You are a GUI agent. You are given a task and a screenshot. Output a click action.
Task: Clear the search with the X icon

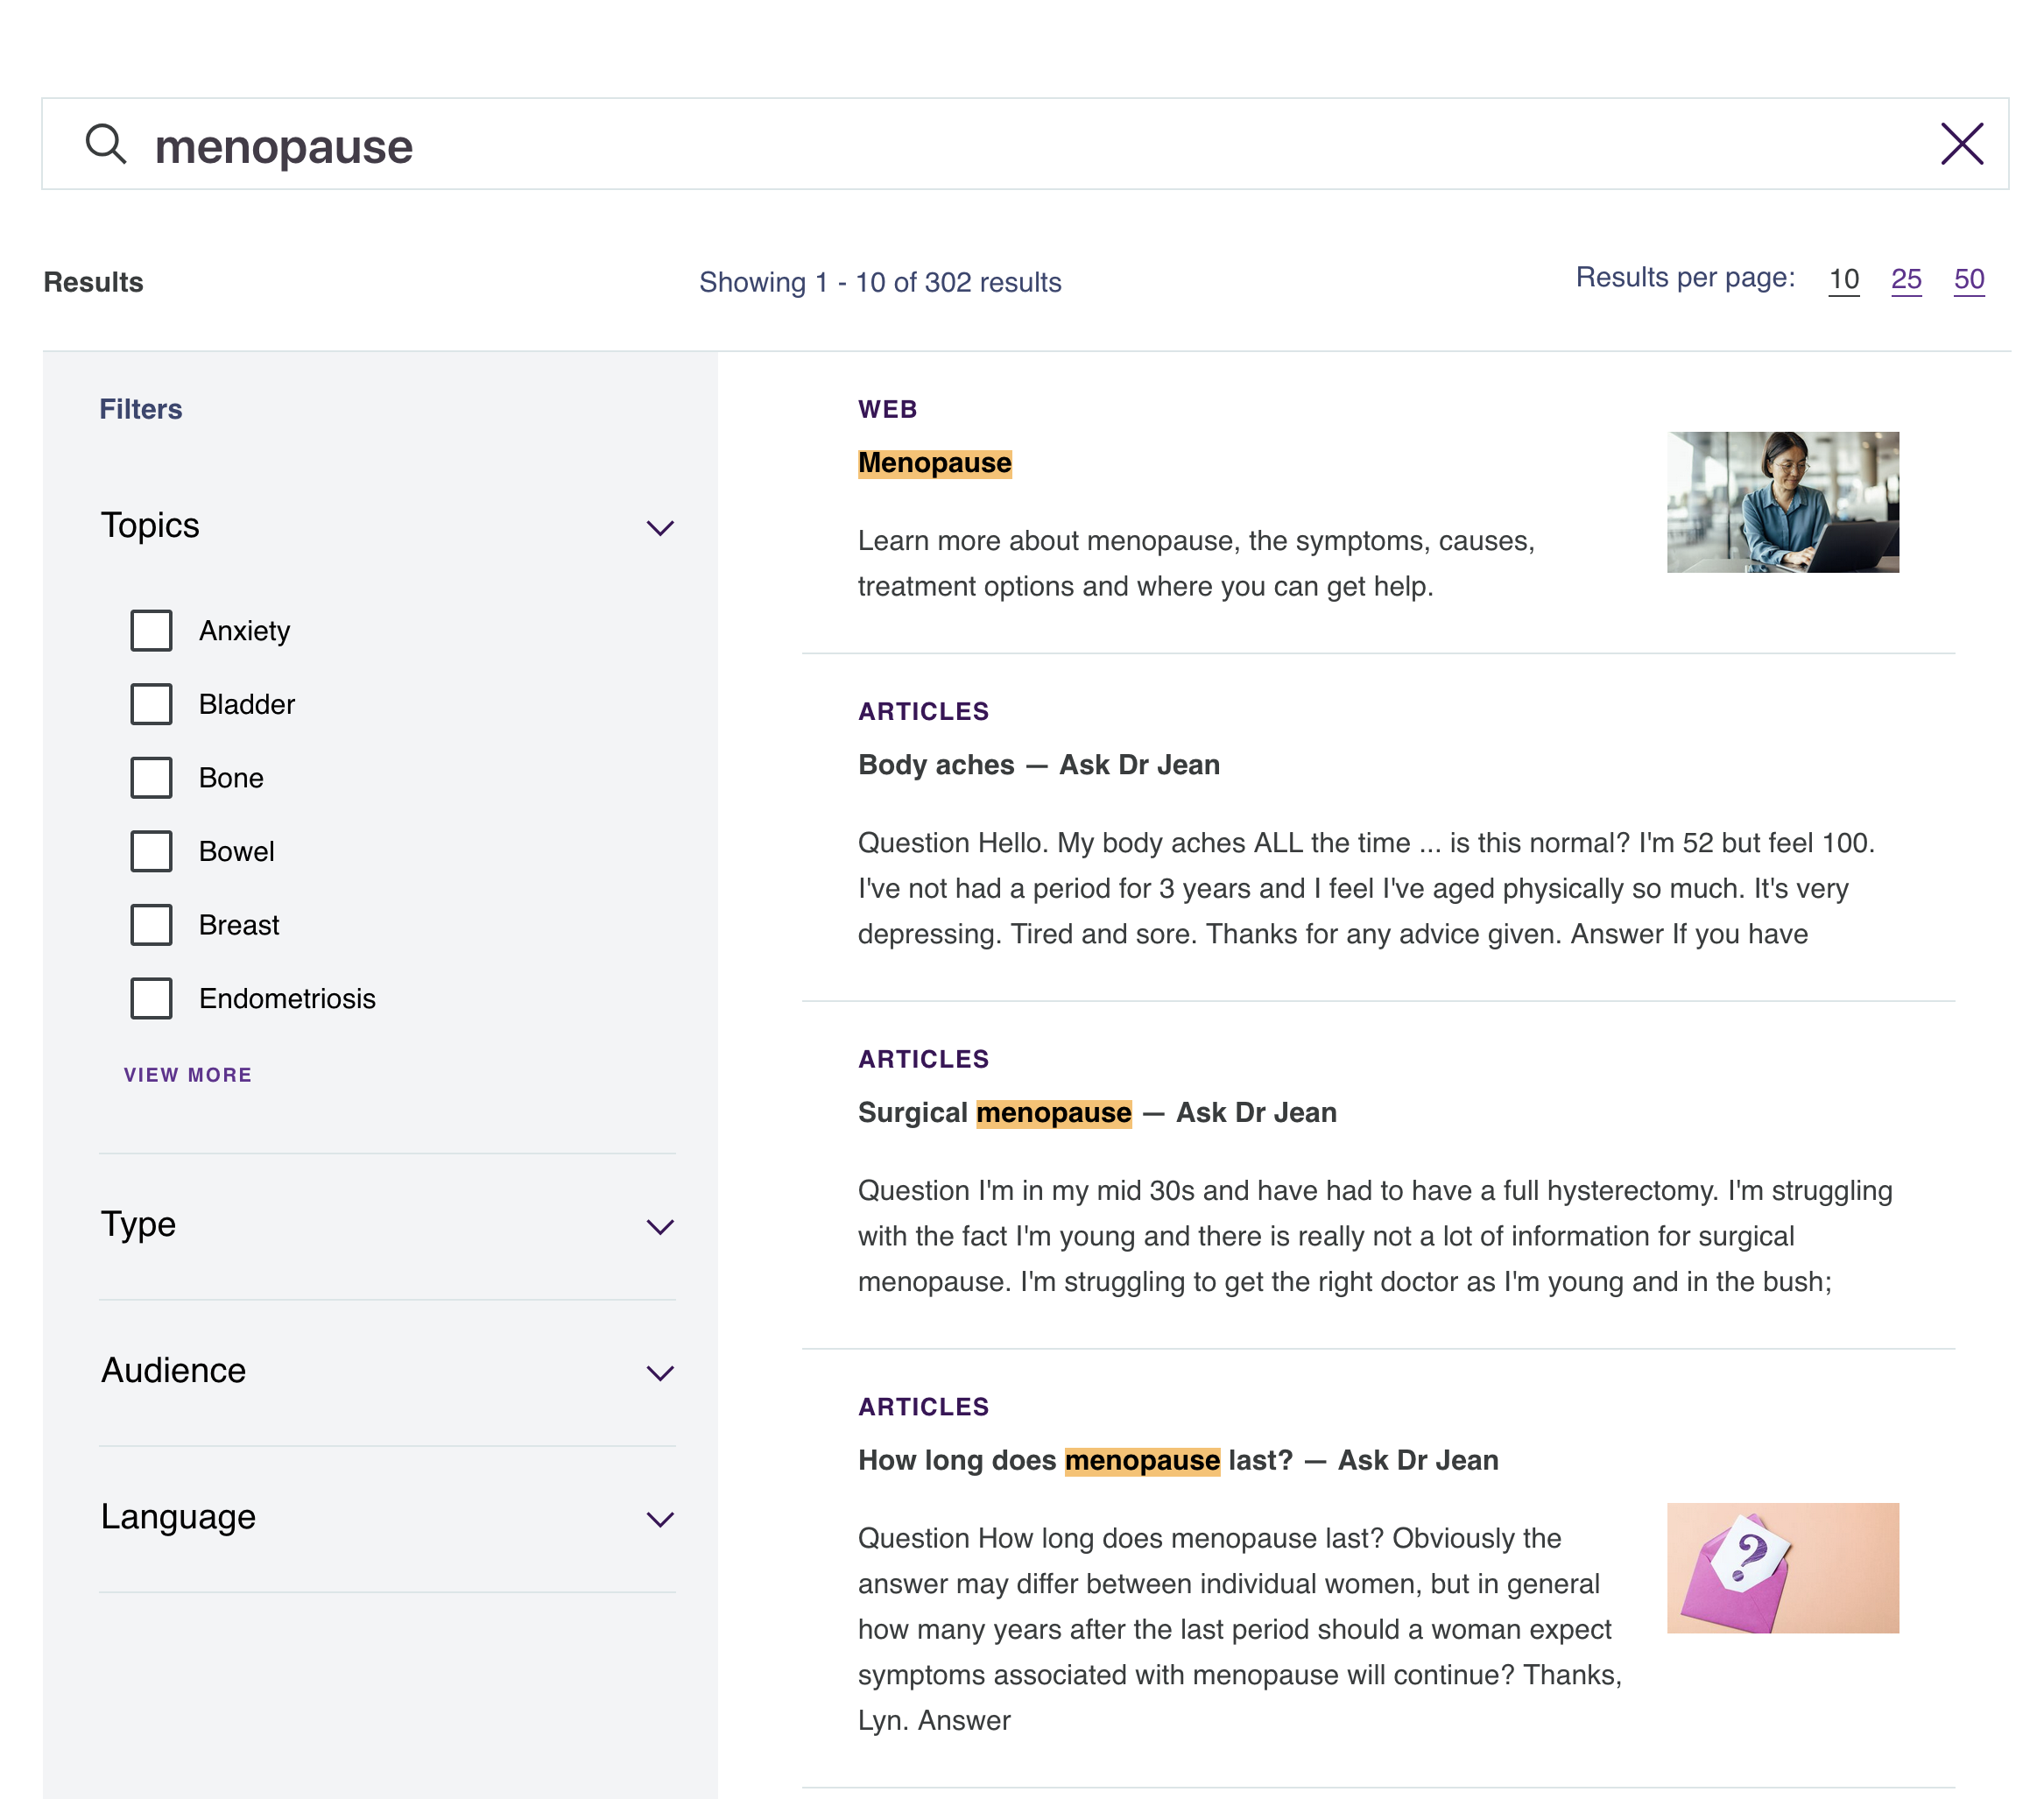[x=1961, y=144]
